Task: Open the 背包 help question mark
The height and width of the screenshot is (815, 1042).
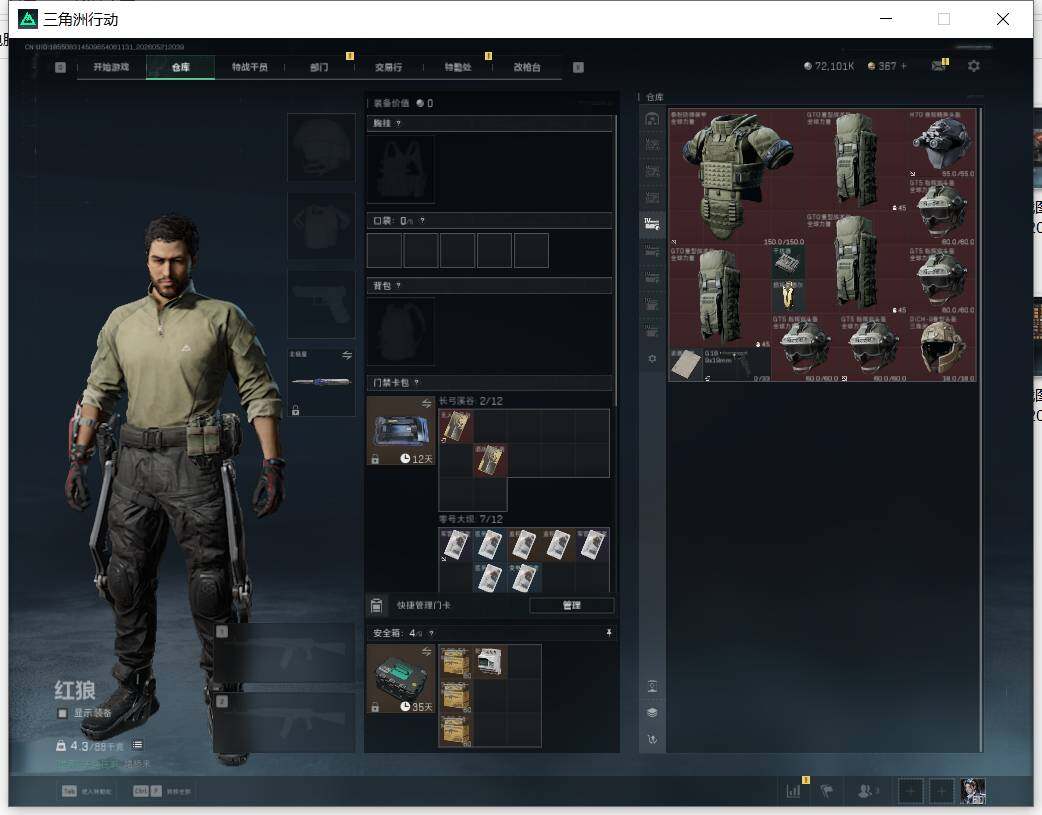Action: pyautogui.click(x=398, y=286)
